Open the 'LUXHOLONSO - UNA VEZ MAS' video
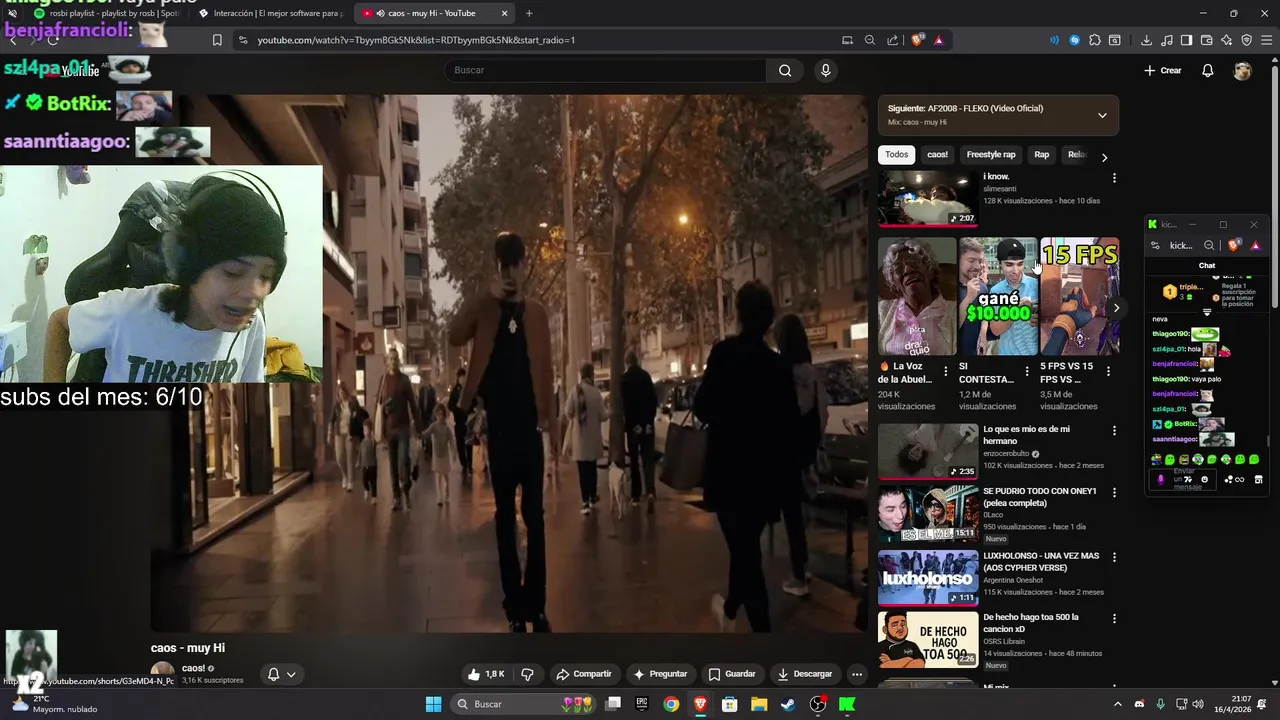The image size is (1280, 720). tap(928, 577)
